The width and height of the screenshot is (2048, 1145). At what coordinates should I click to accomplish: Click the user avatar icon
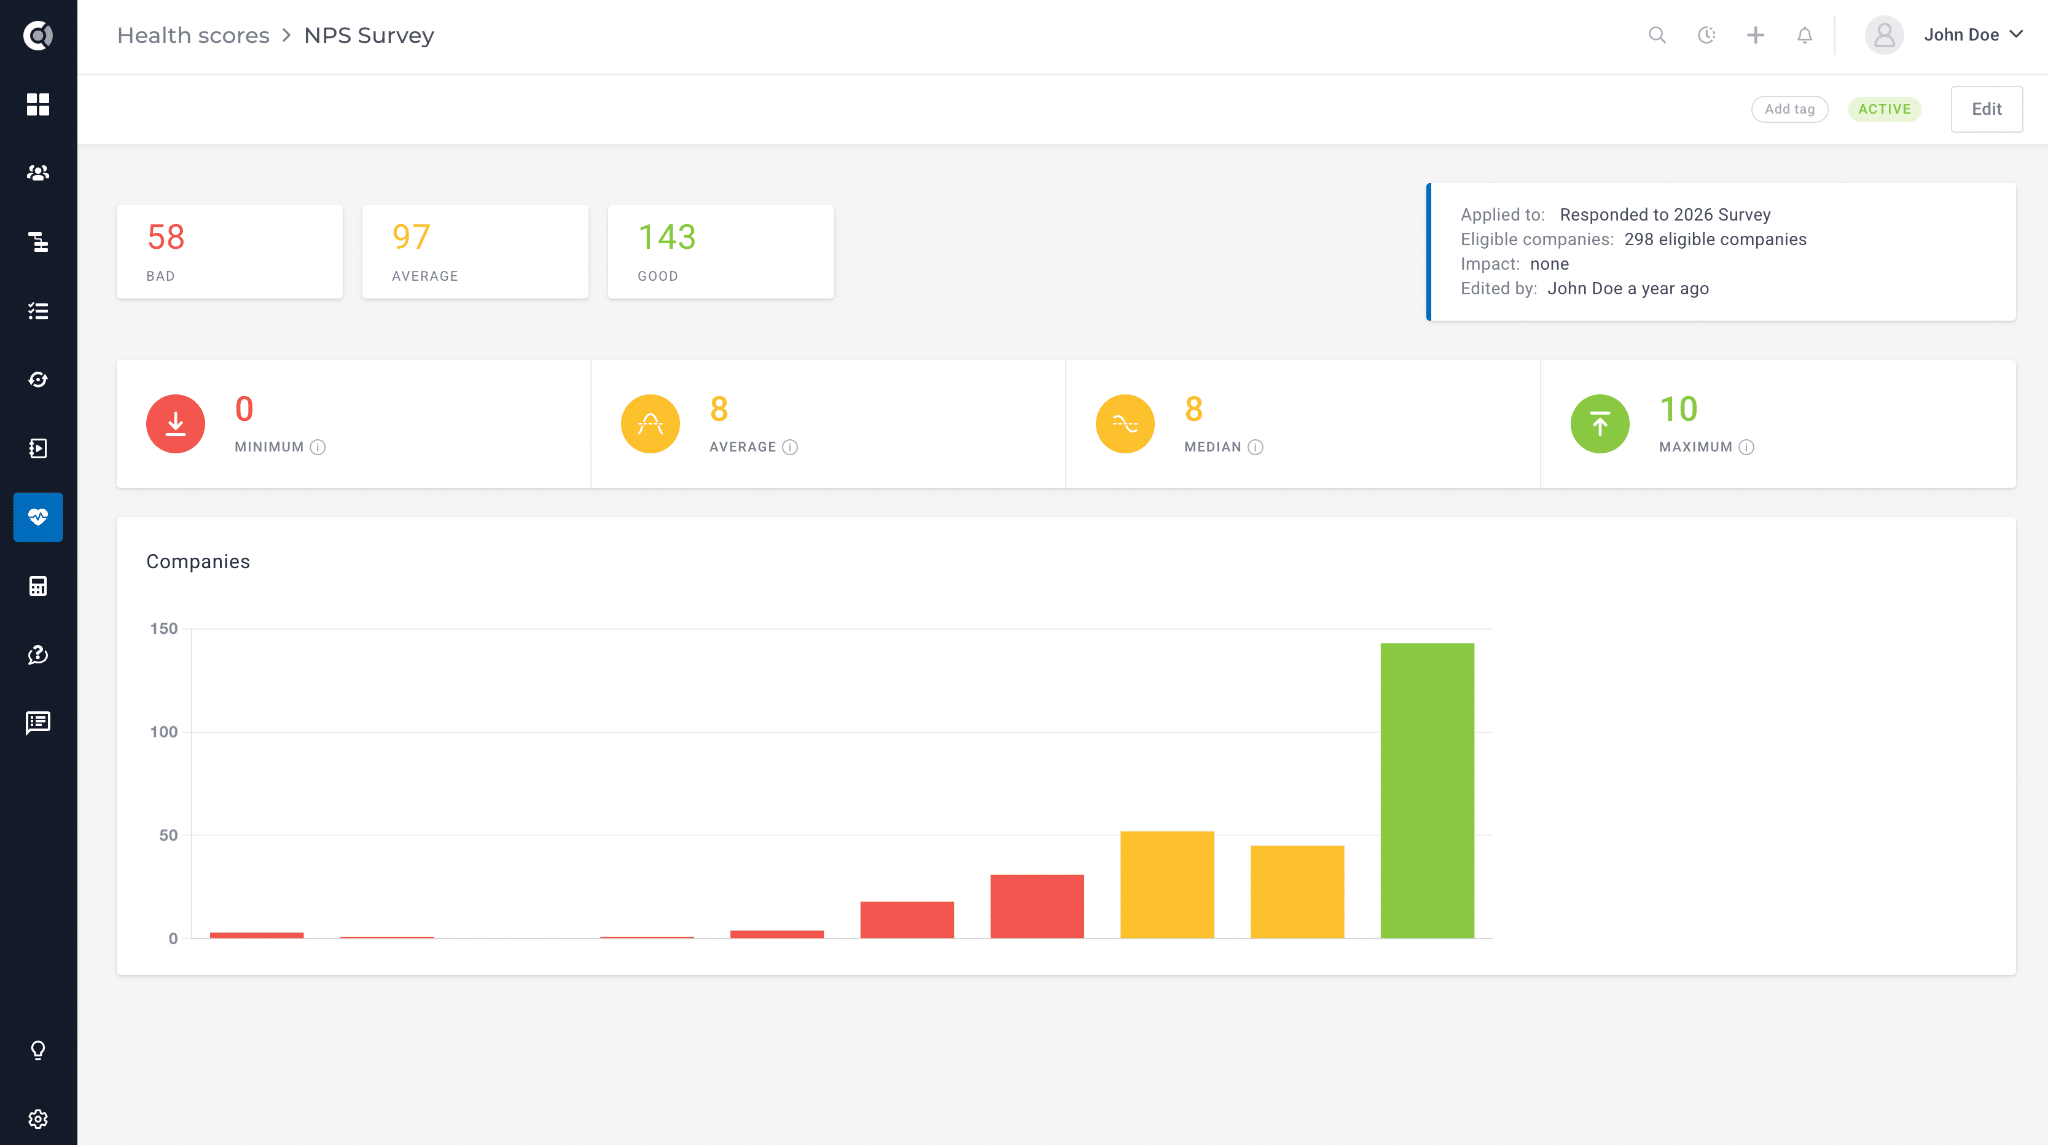[x=1884, y=35]
